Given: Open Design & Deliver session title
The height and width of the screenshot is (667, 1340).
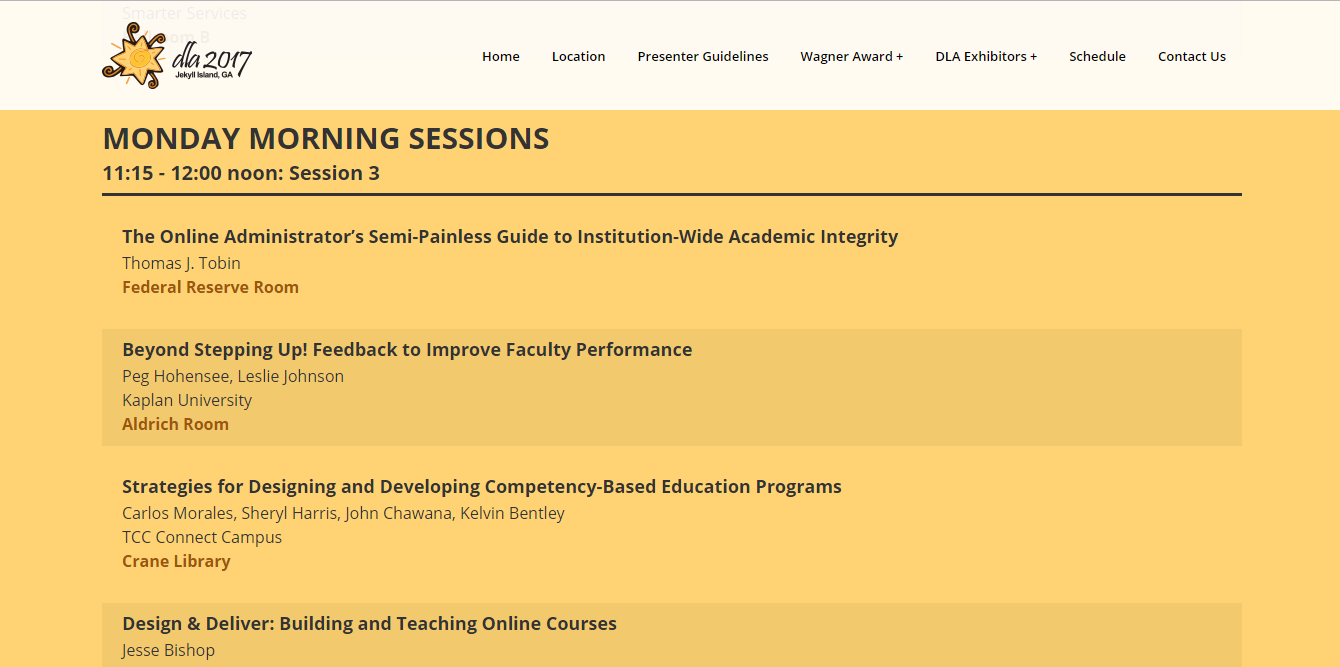Looking at the screenshot, I should [x=369, y=624].
